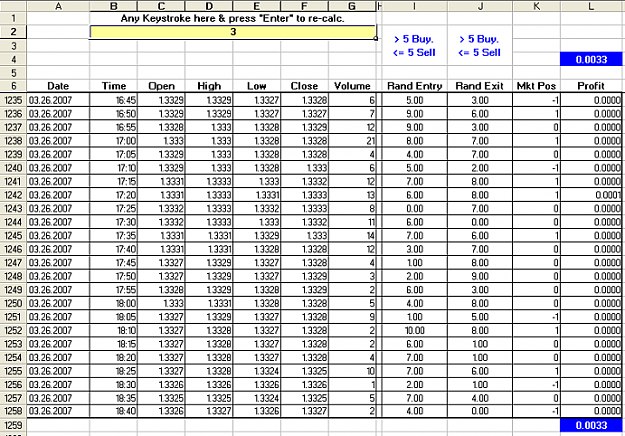Screen dimensions: 625x436
Task: Select column C header
Action: [x=161, y=6]
